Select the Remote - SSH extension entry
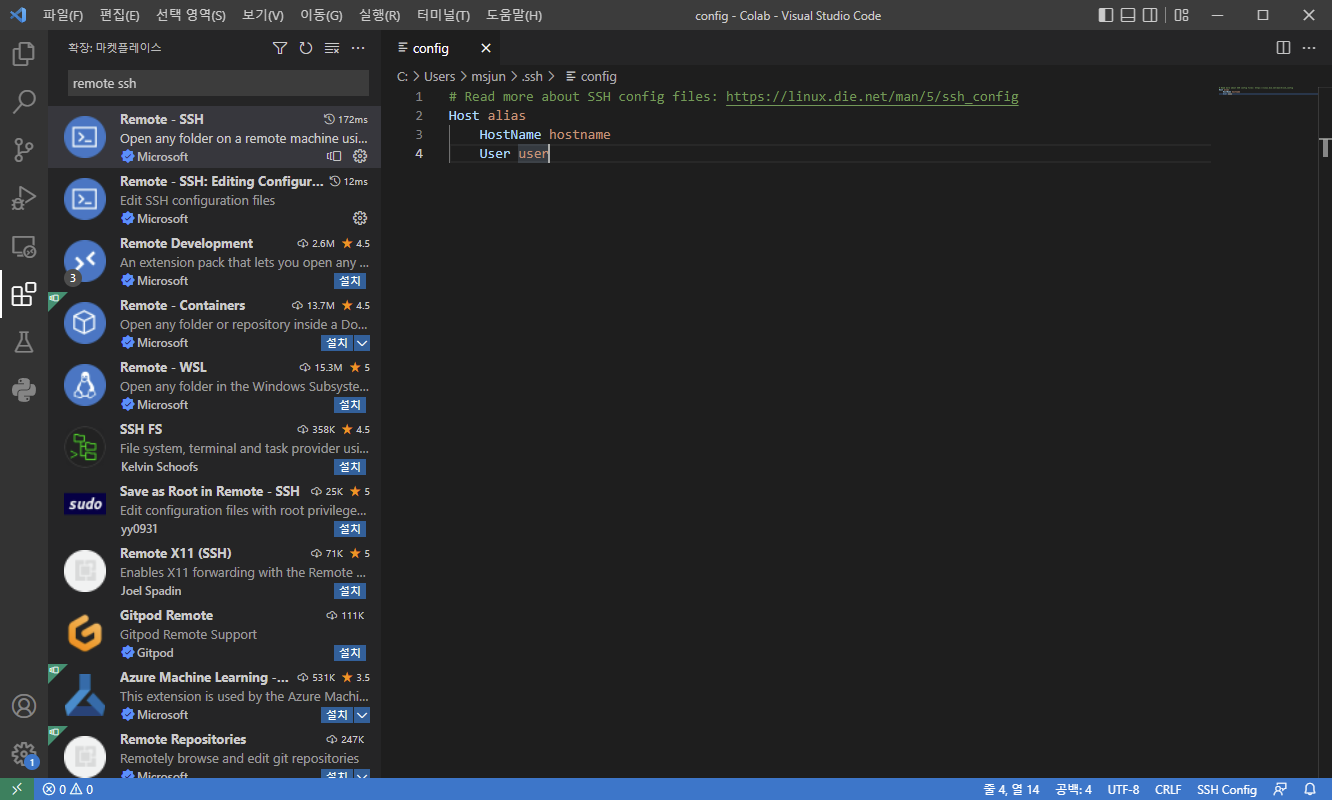1332x800 pixels. tap(214, 137)
